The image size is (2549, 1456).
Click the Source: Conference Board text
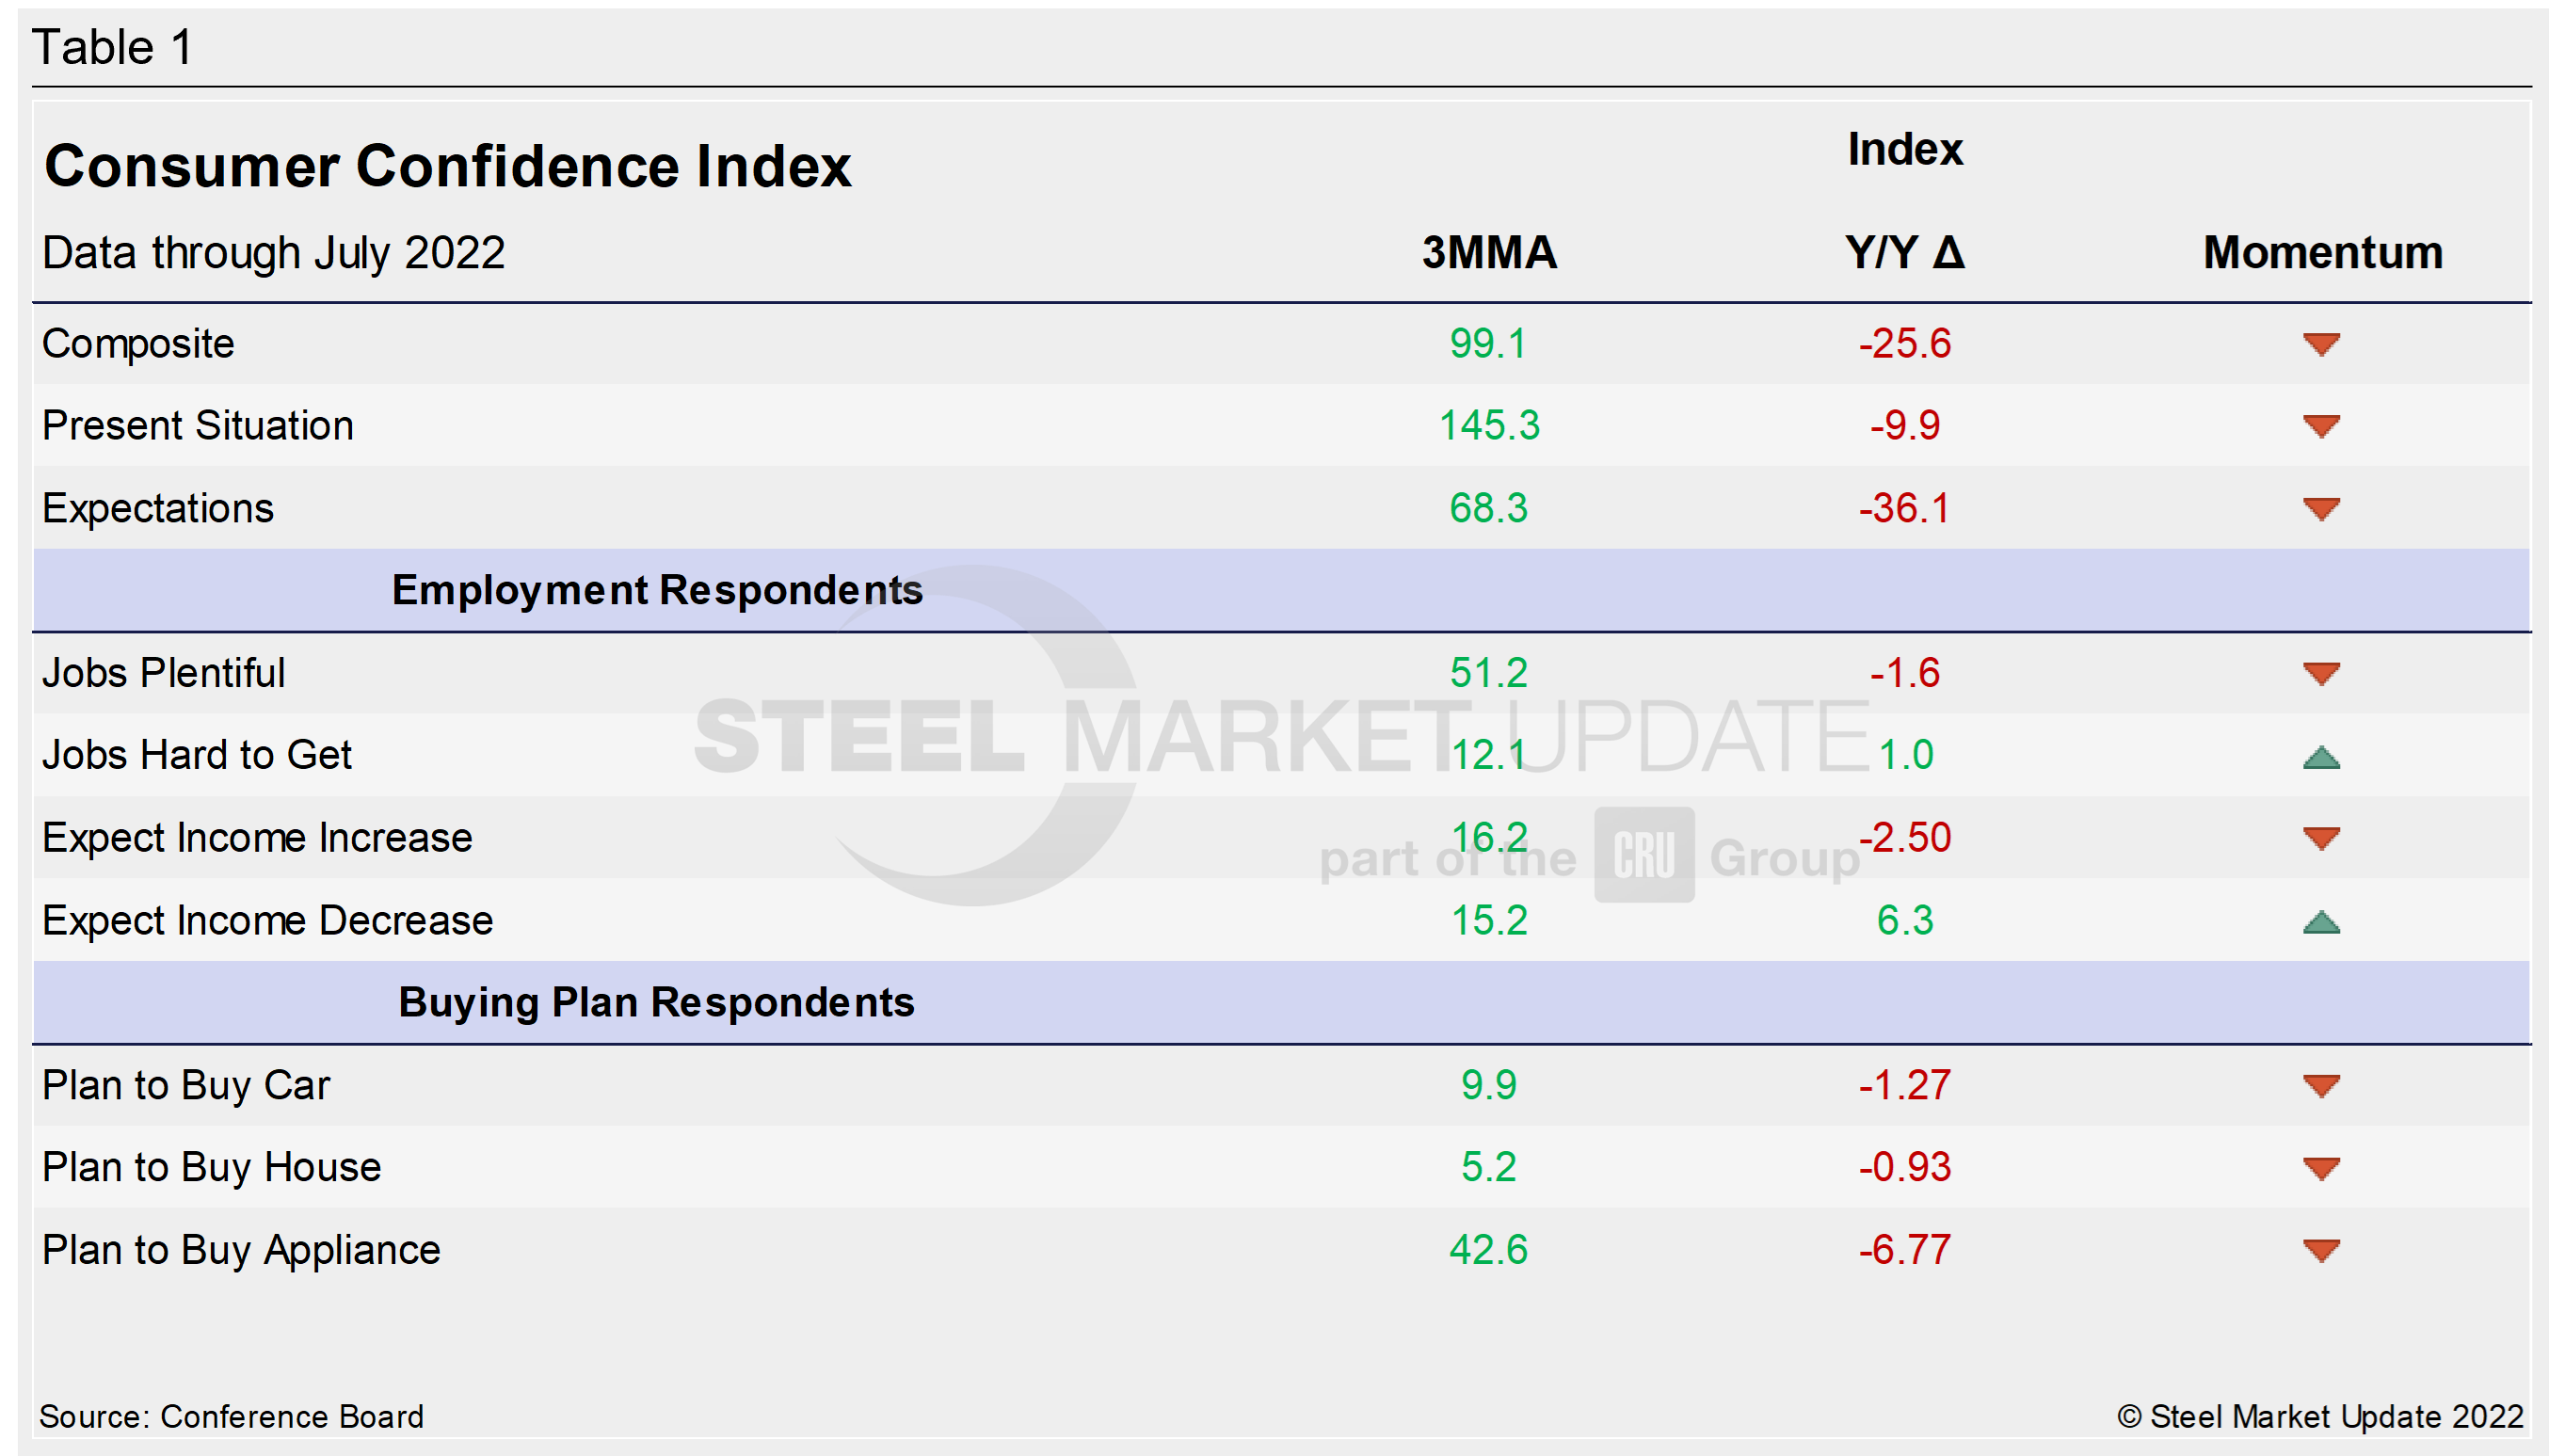[x=231, y=1416]
